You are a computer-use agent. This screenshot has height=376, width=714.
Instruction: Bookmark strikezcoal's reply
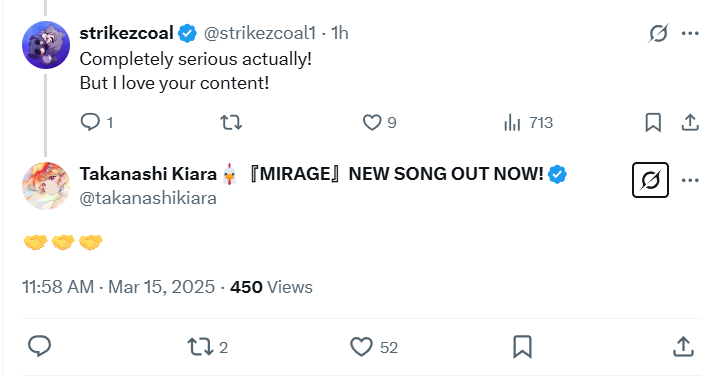point(653,122)
